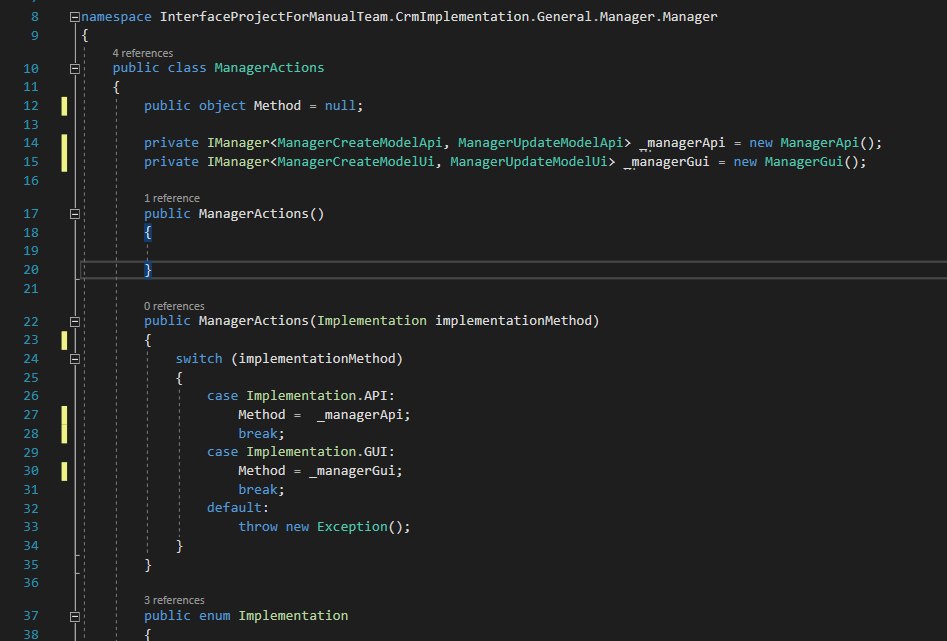
Task: Click the yellow change marker on line 12
Action: [64, 106]
